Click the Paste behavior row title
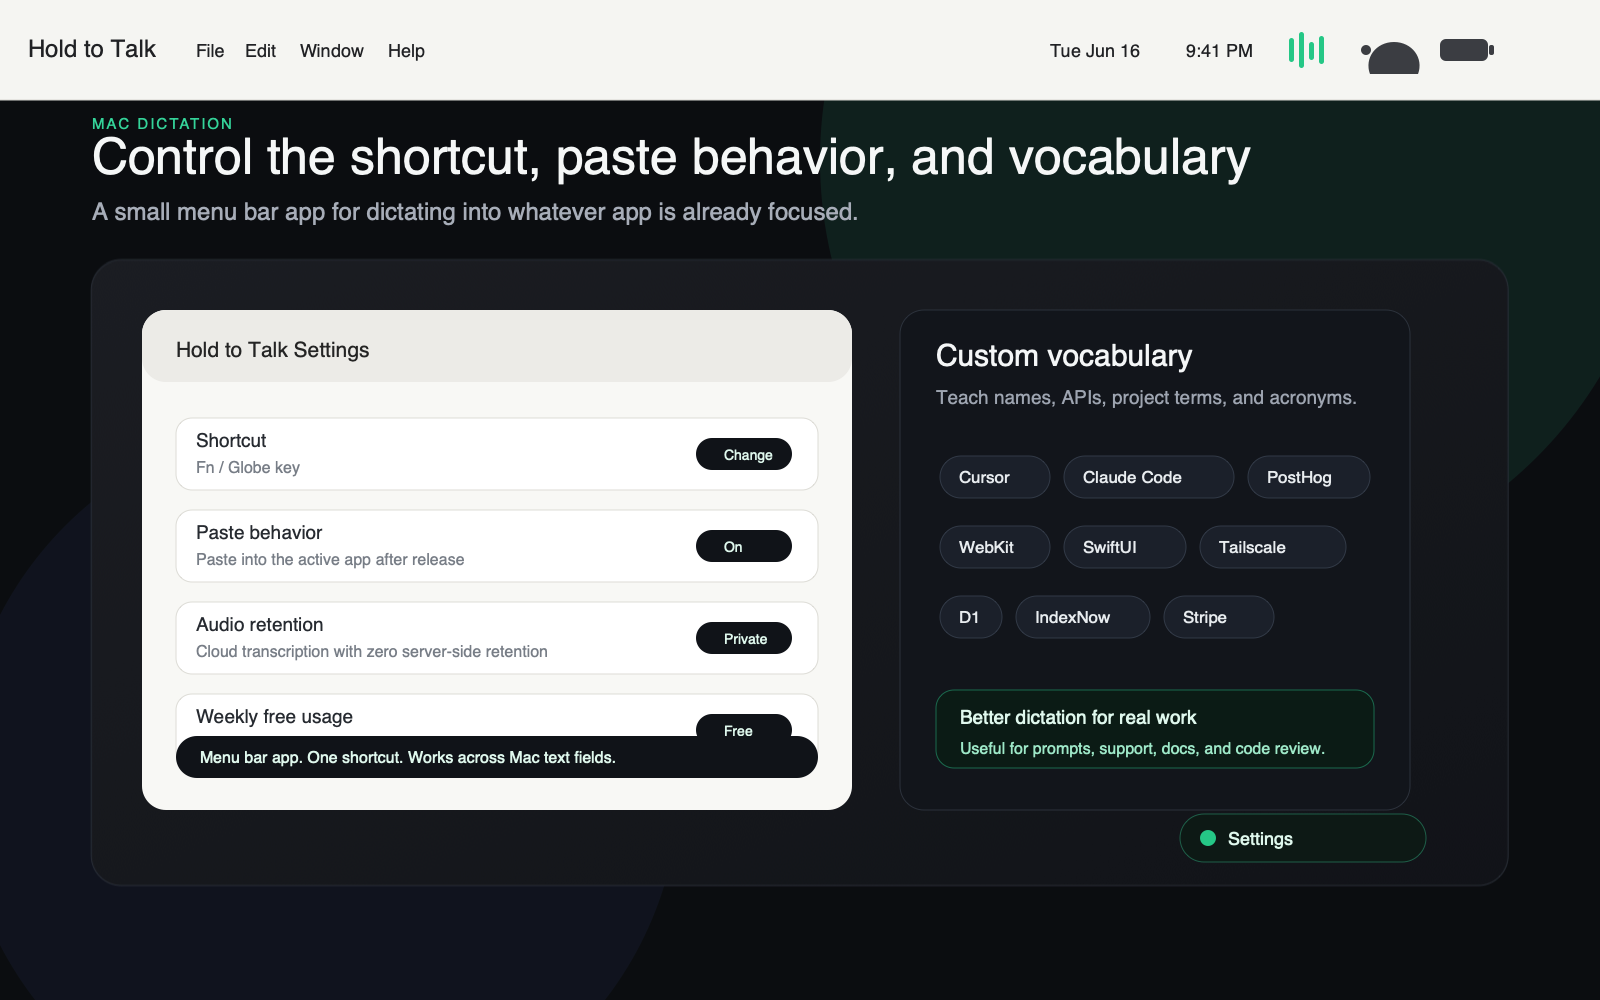The width and height of the screenshot is (1600, 1000). click(x=259, y=533)
